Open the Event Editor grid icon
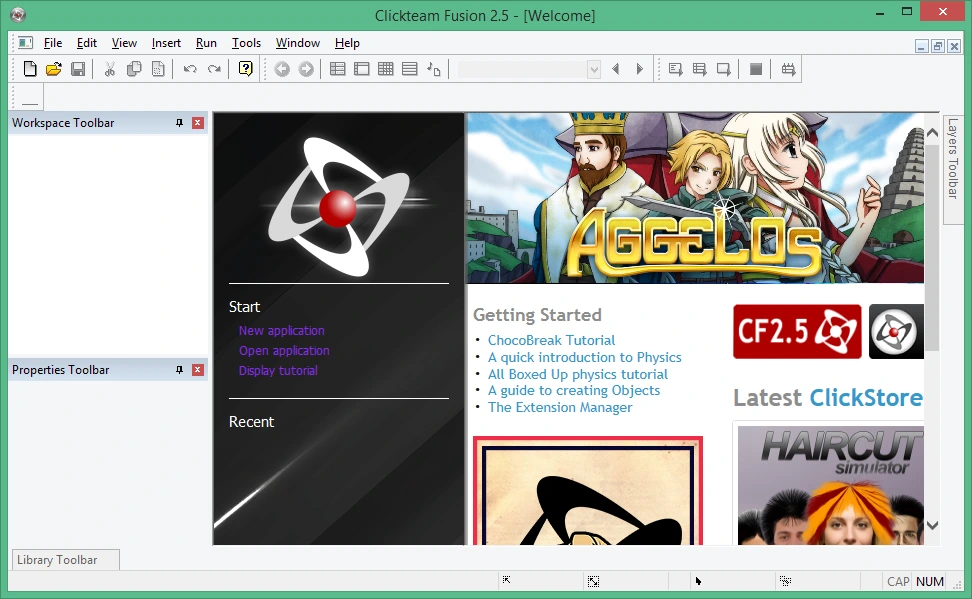Viewport: 972px width, 599px height. (x=386, y=69)
